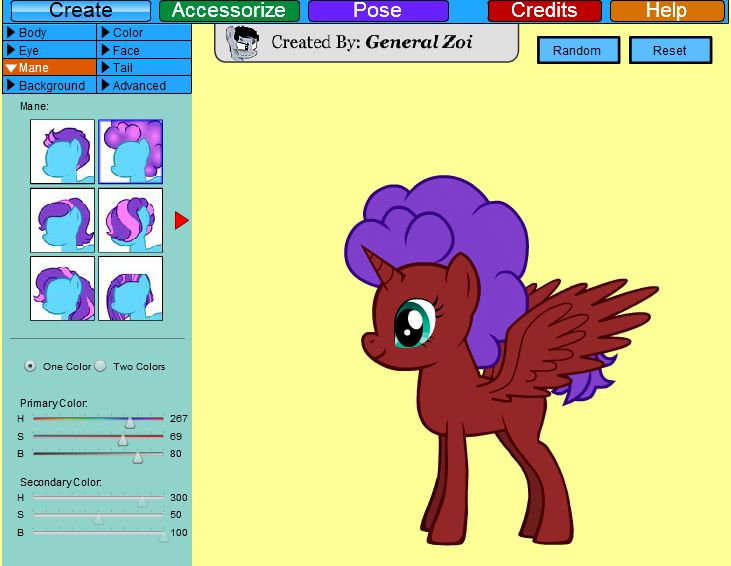The image size is (731, 566).
Task: Adjust the Primary Color hue slider
Action: [130, 421]
